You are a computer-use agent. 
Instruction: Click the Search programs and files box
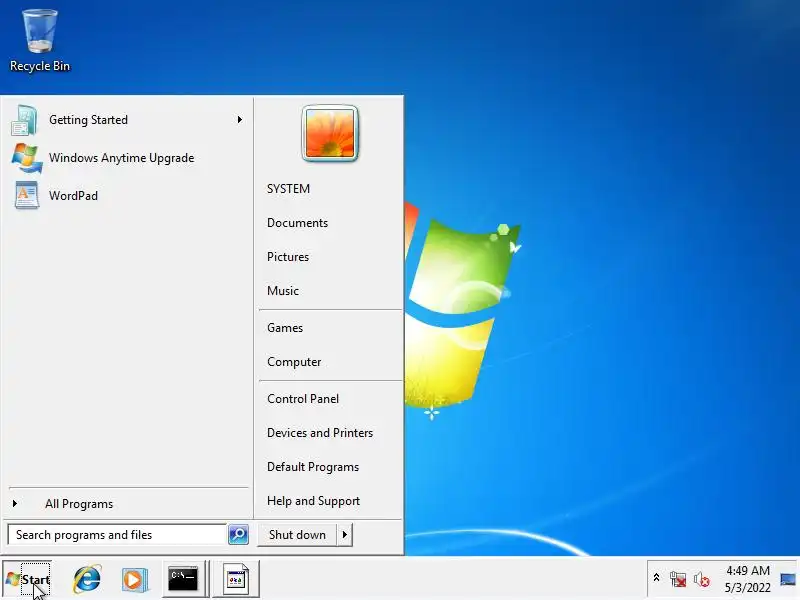coord(117,535)
